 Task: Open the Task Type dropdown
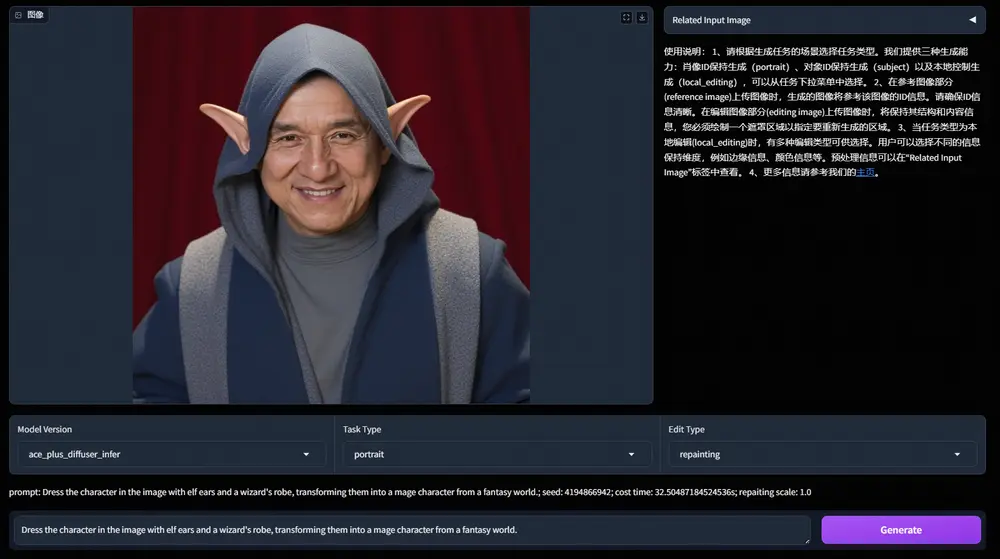496,454
